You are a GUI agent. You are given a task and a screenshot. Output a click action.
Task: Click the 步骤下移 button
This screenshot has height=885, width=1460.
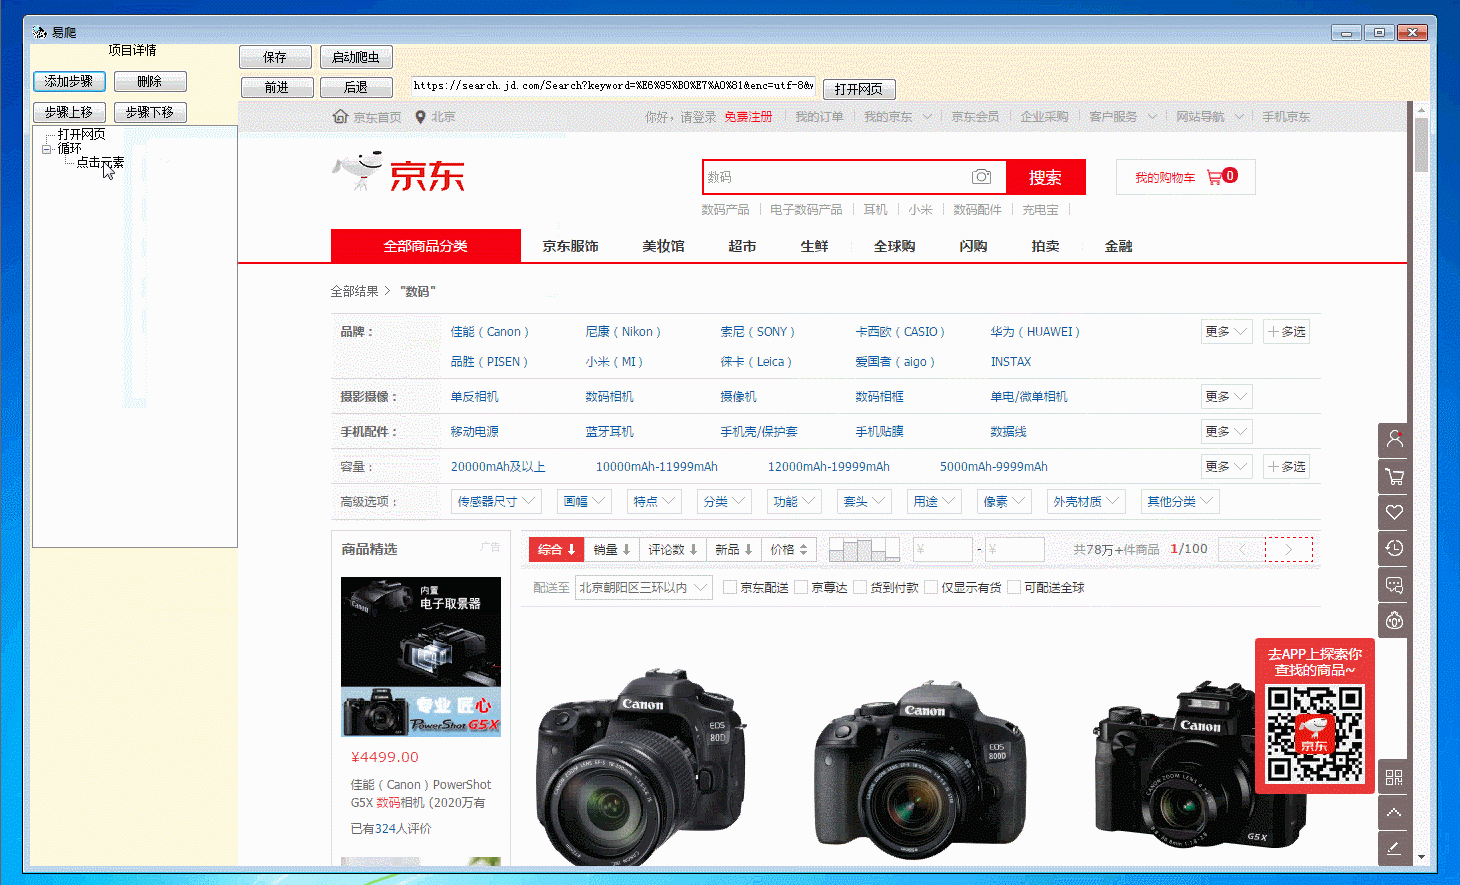150,112
